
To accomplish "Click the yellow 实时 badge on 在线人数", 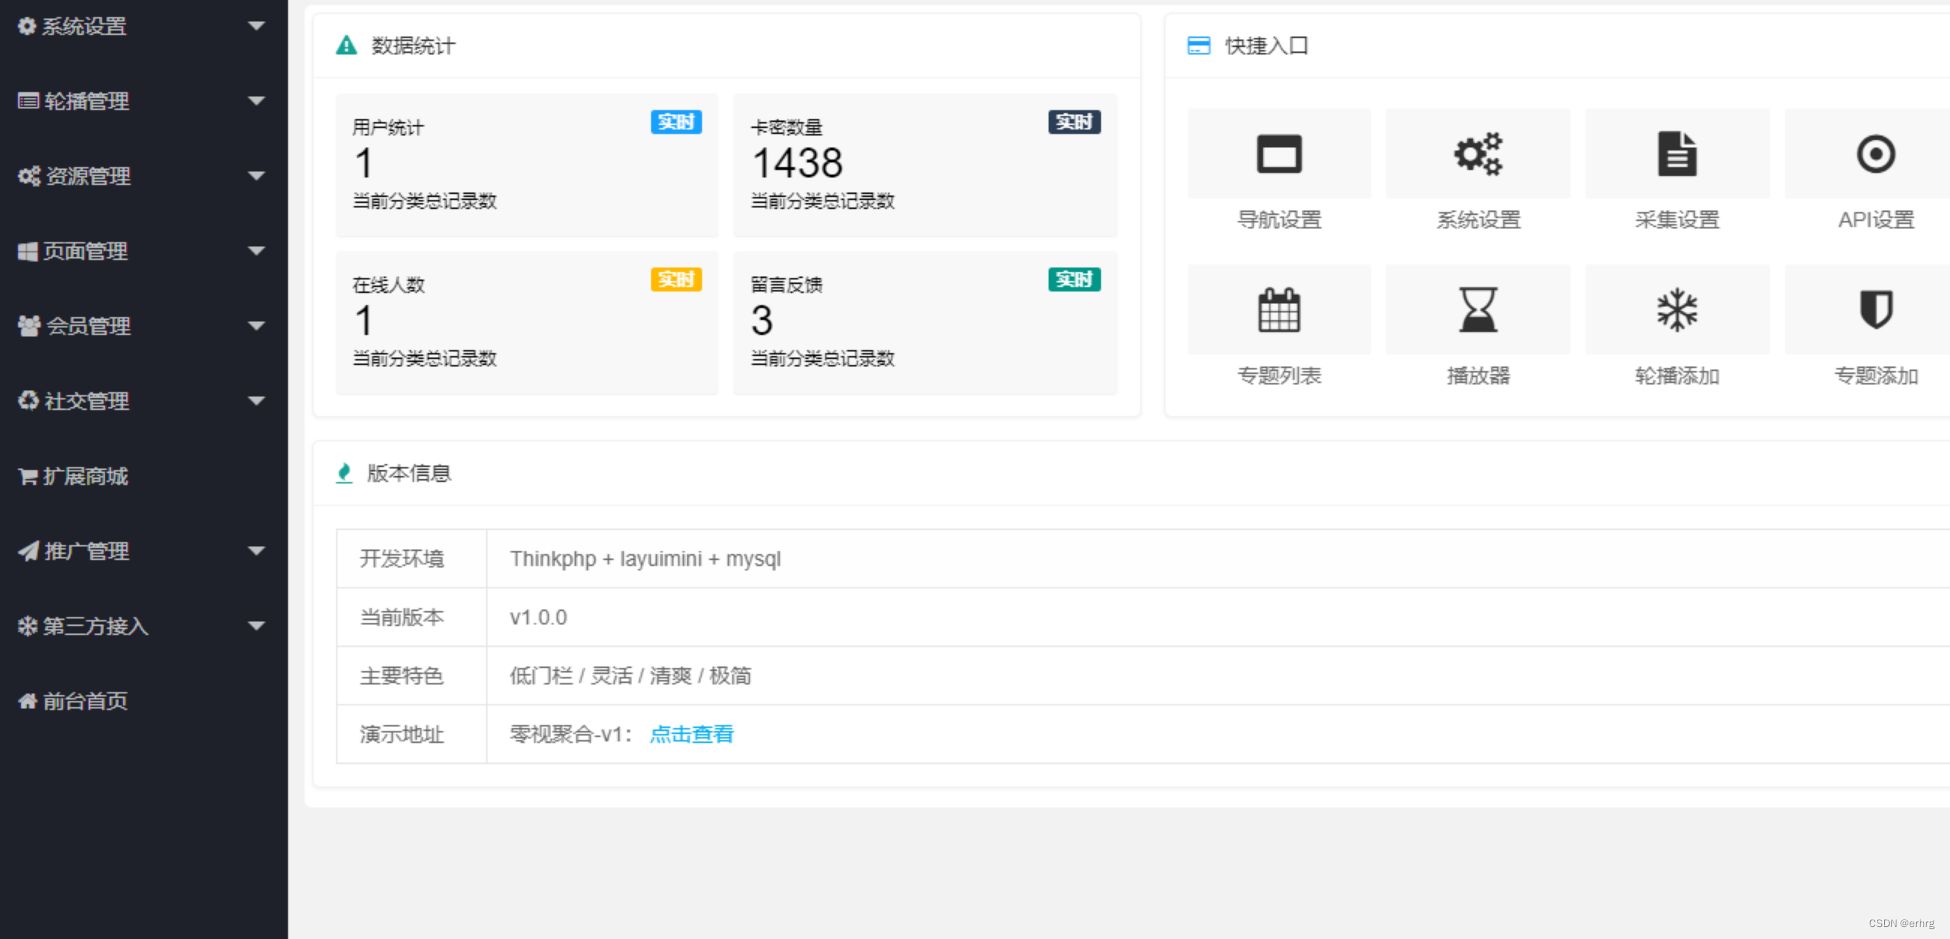I will click(676, 280).
